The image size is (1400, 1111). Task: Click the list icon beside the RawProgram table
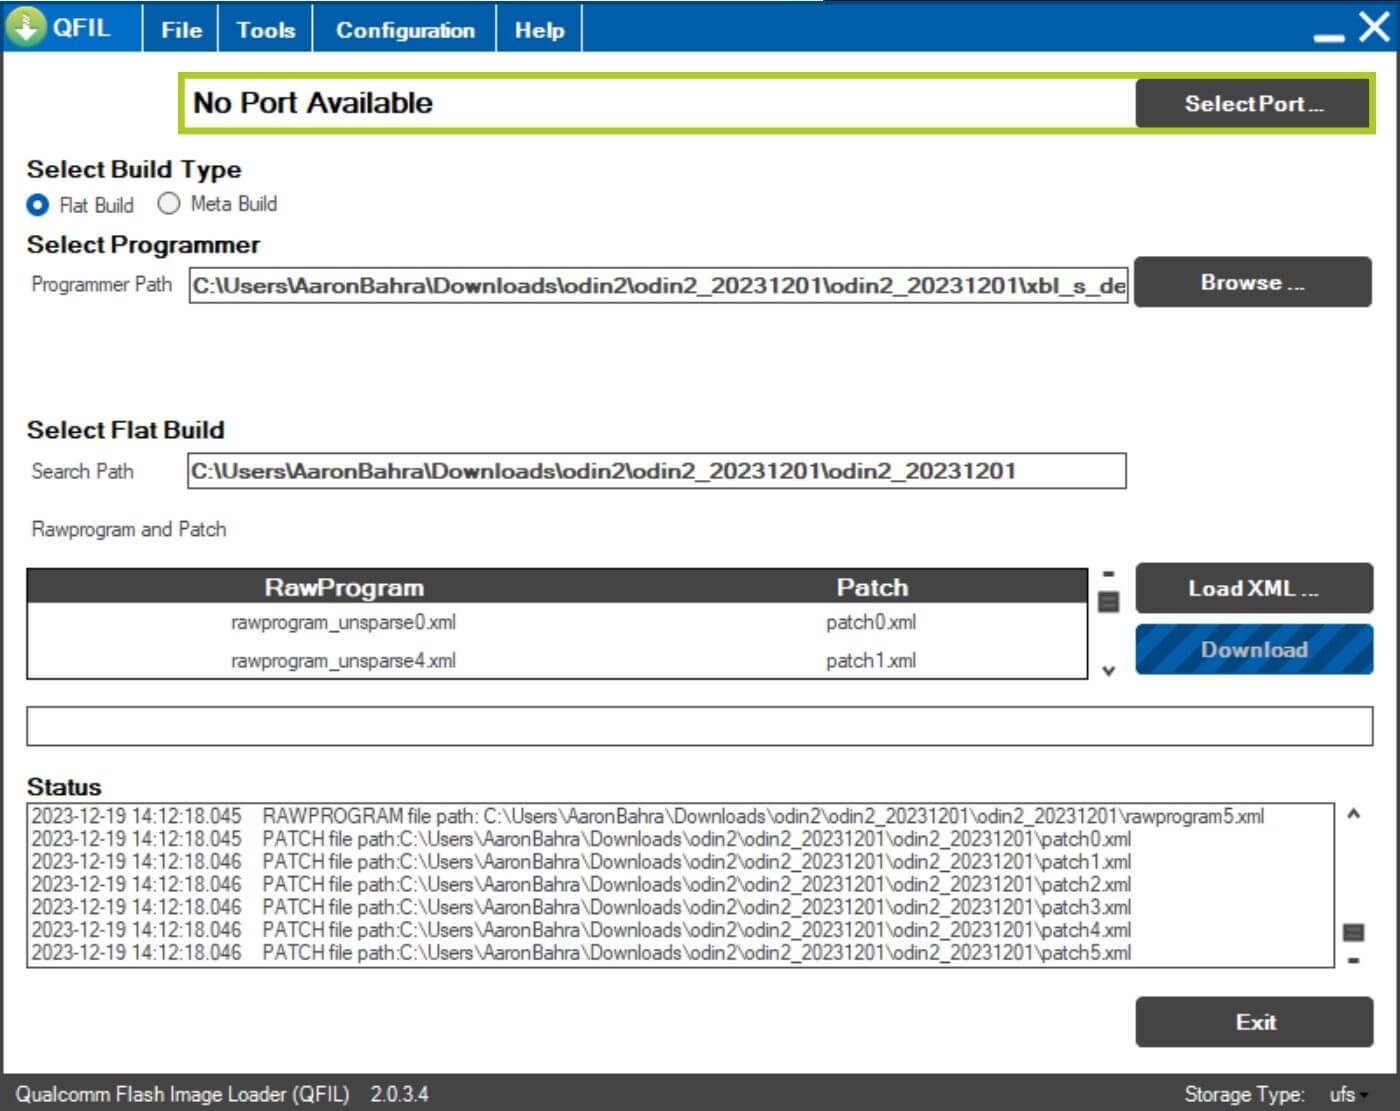coord(1108,602)
